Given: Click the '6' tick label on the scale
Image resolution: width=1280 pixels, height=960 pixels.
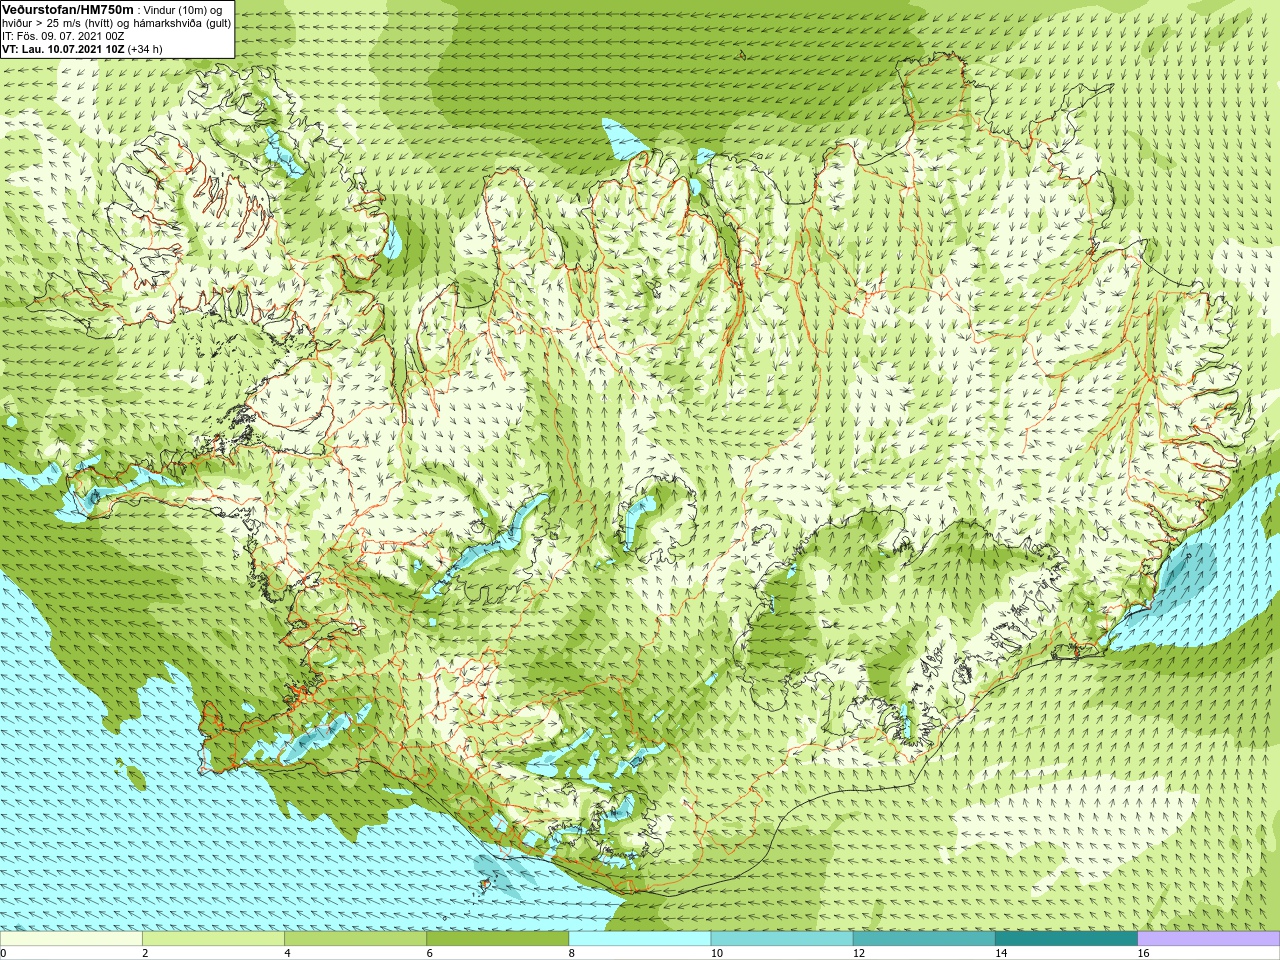Looking at the screenshot, I should pos(429,953).
